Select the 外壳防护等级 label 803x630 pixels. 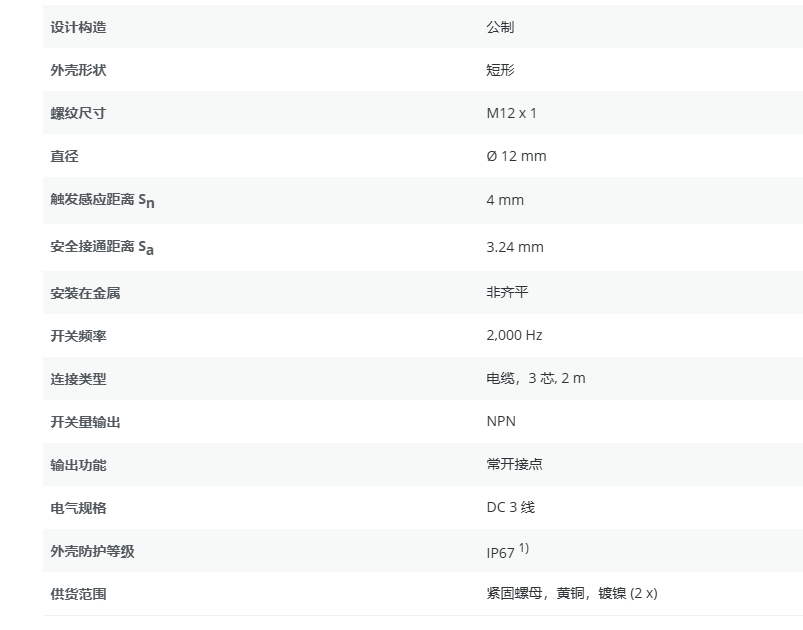click(92, 552)
